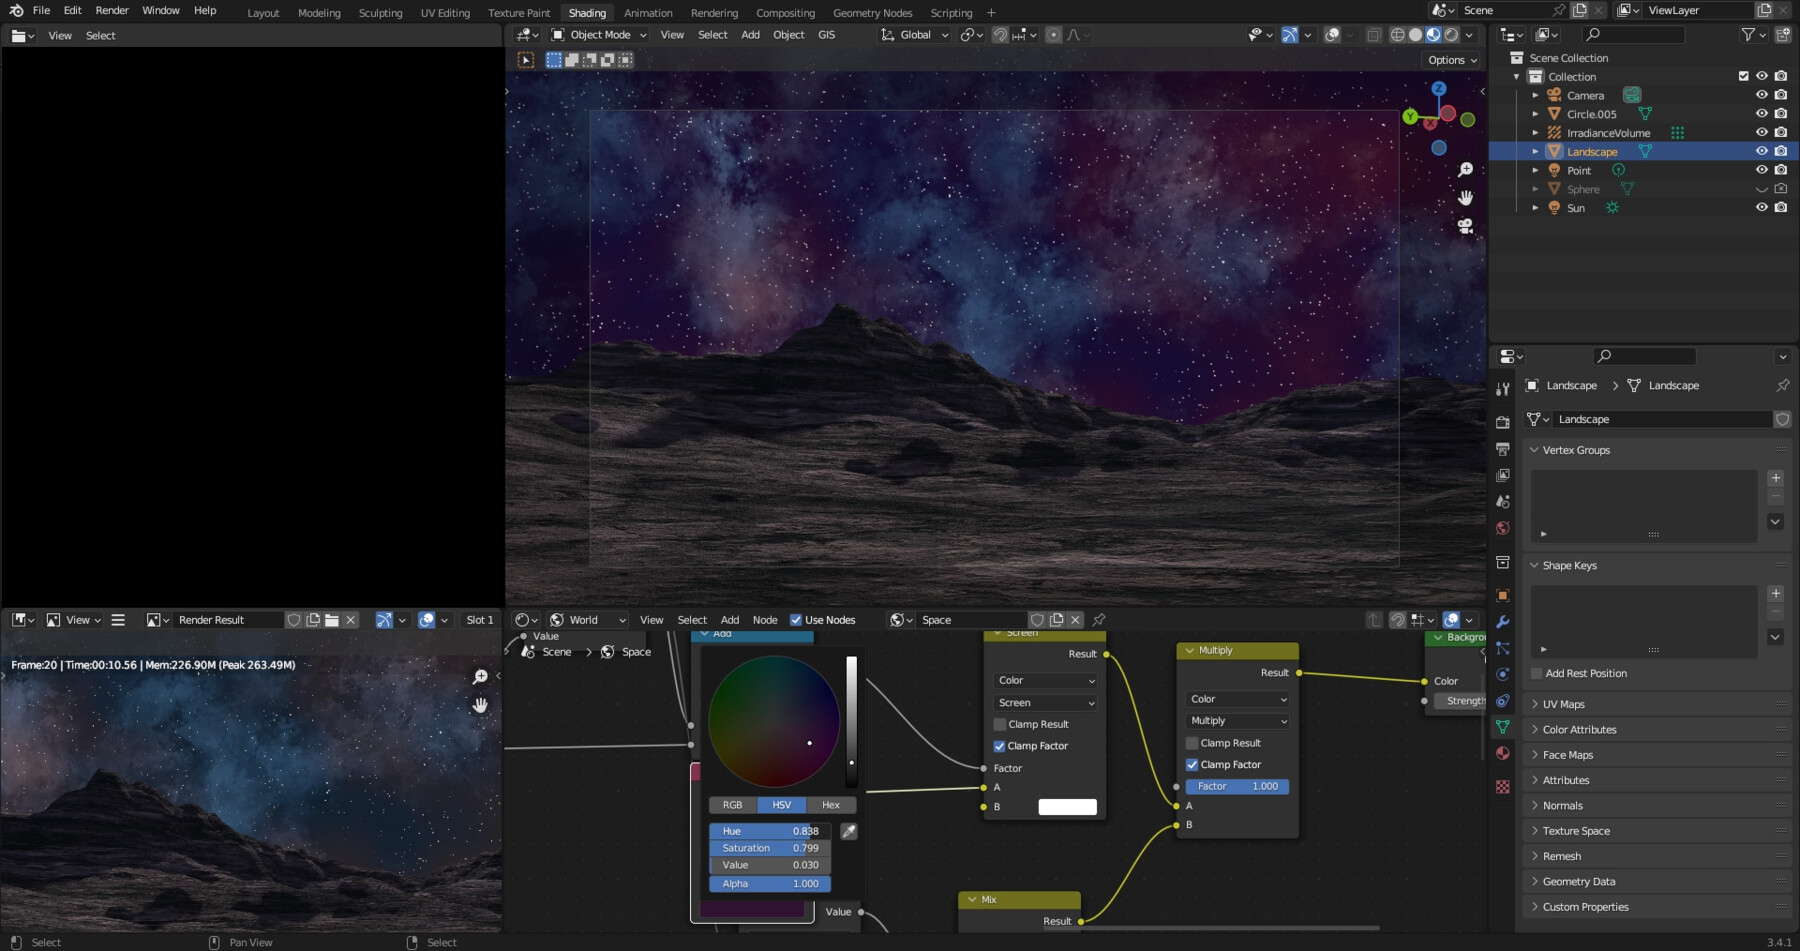Select the HSV color mode button
Viewport: 1800px width, 951px height.
782,805
